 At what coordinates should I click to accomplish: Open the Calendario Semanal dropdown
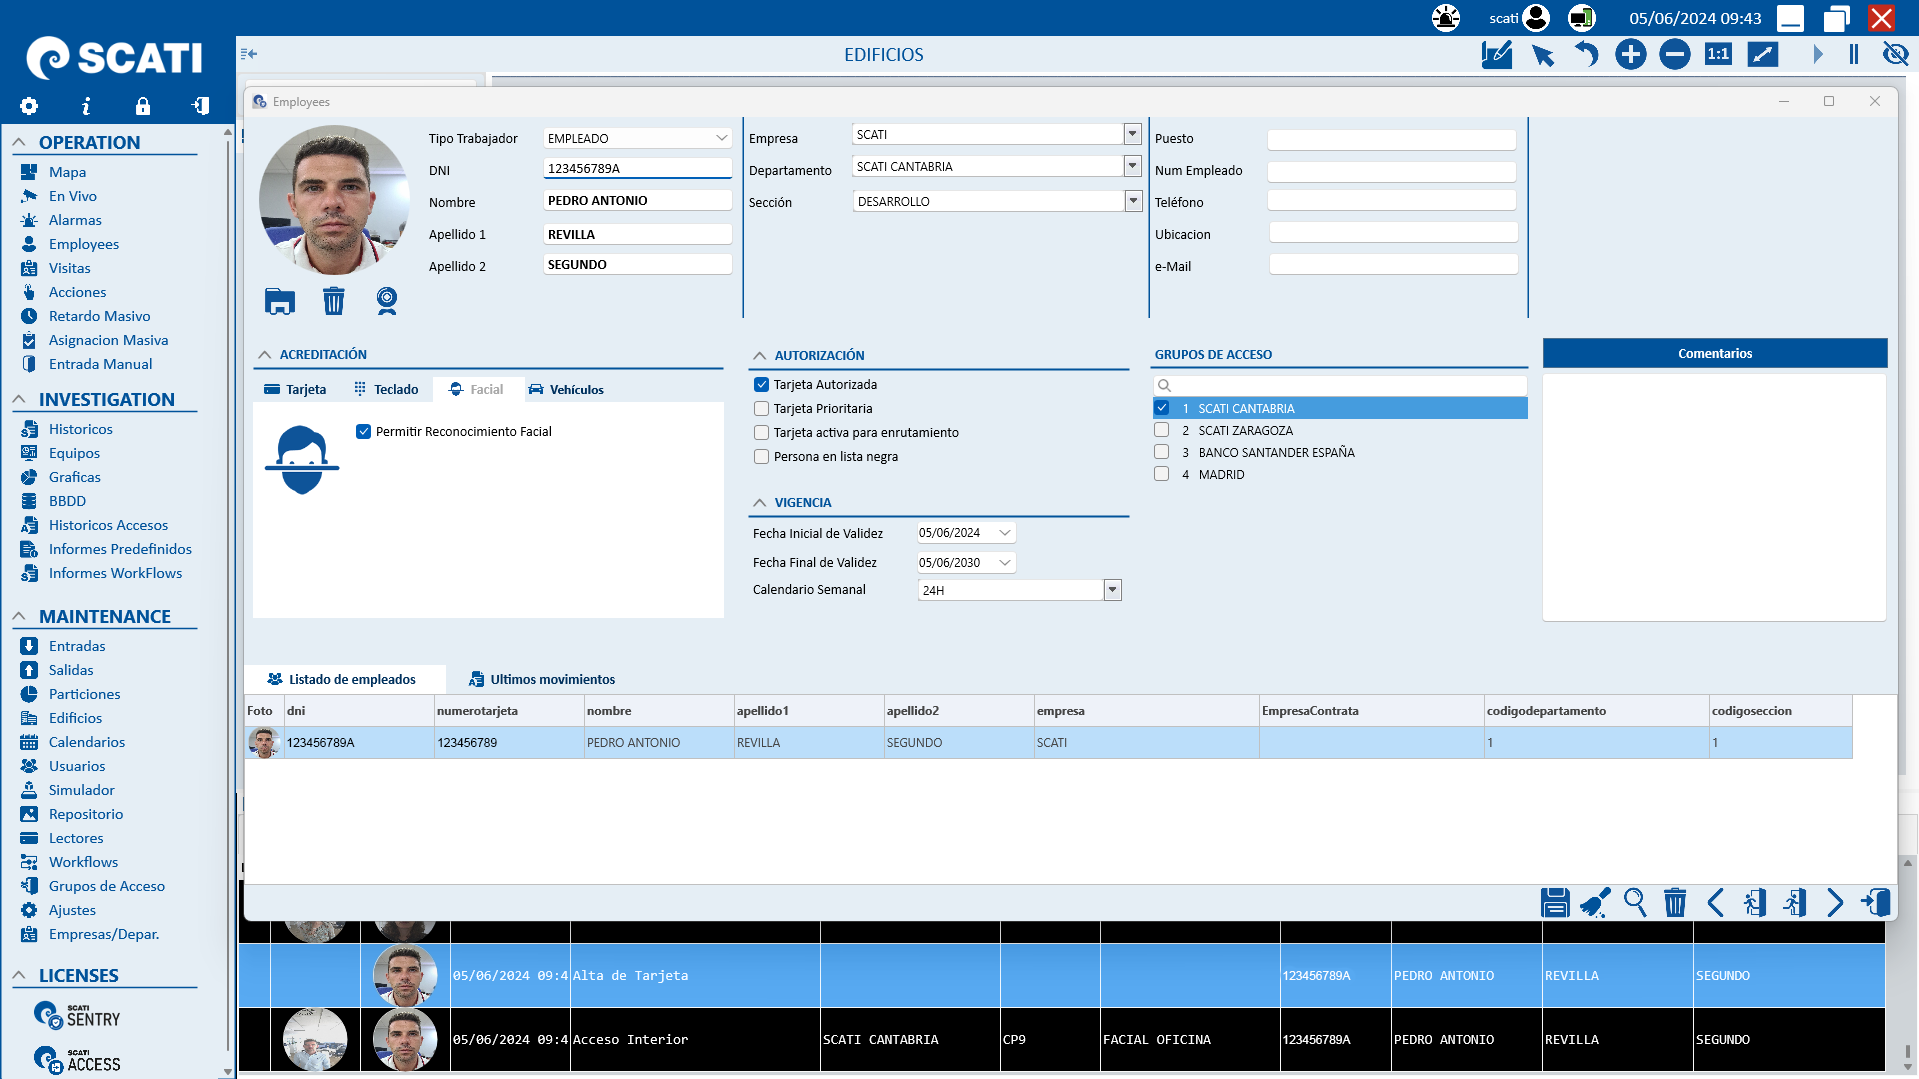pyautogui.click(x=1113, y=590)
